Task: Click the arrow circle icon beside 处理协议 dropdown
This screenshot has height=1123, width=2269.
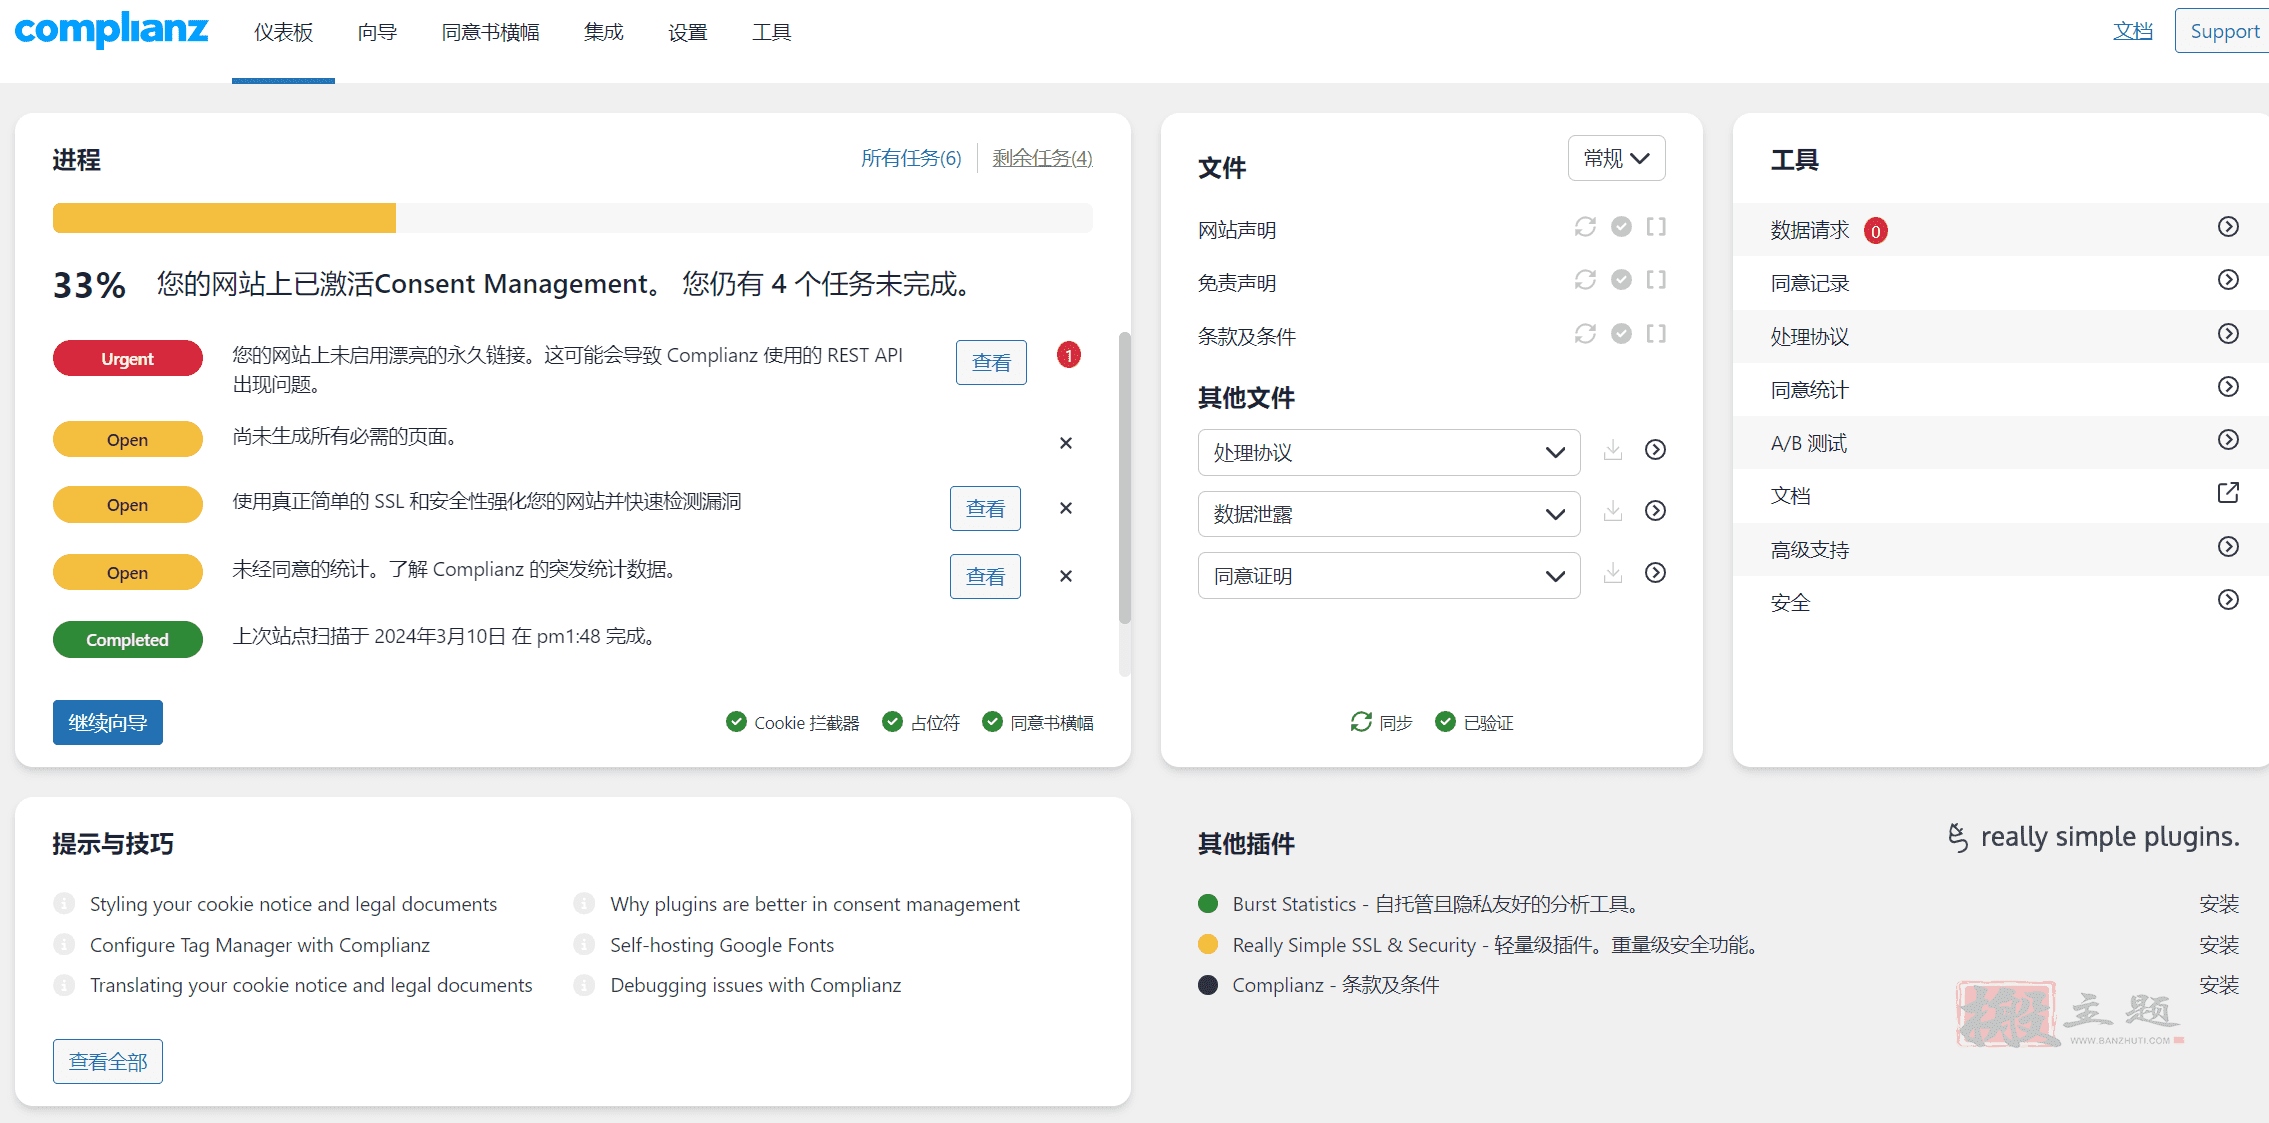Action: 1656,450
